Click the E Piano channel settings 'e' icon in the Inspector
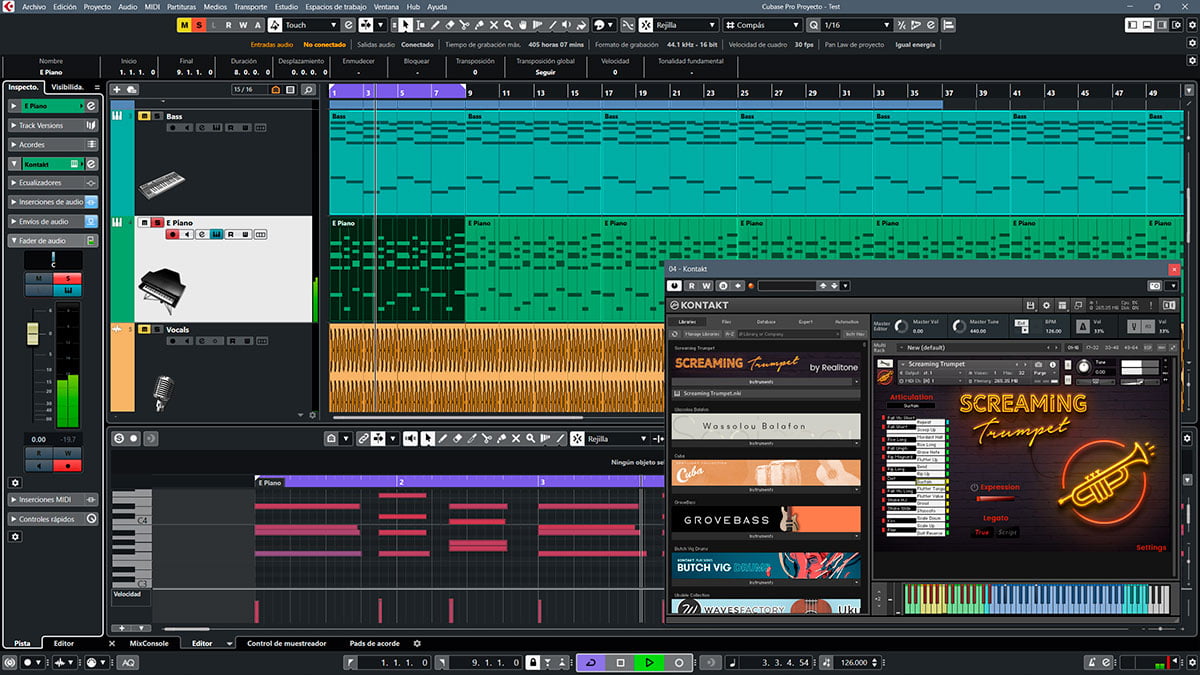This screenshot has width=1200, height=675. point(91,106)
